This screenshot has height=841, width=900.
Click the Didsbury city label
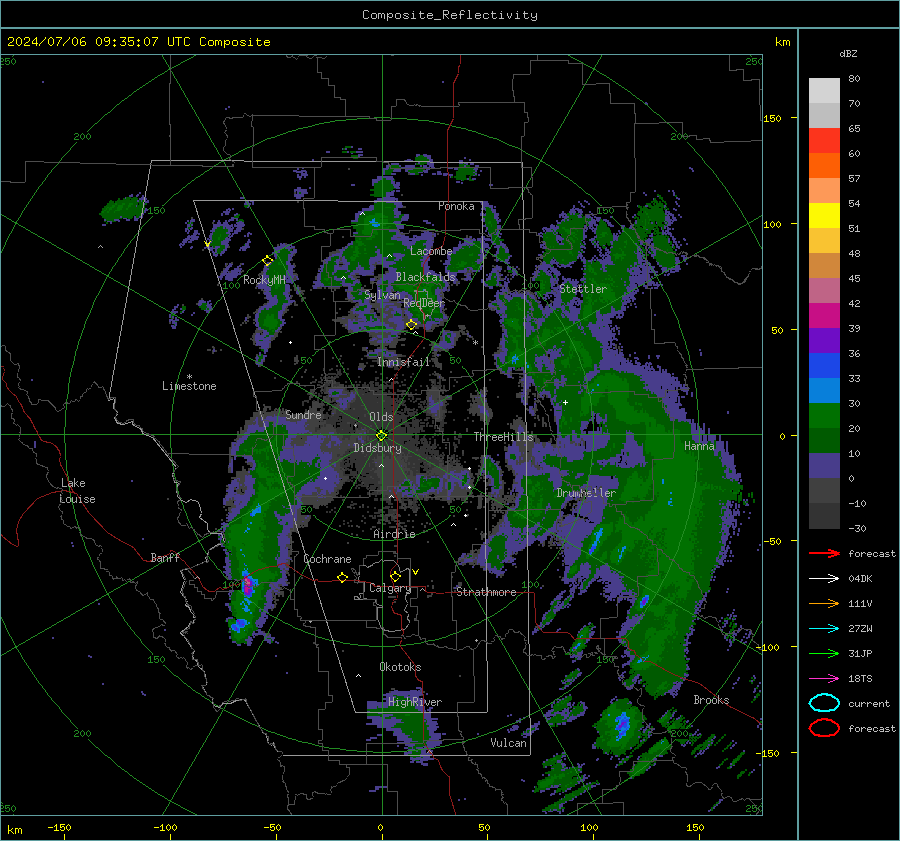[x=377, y=448]
